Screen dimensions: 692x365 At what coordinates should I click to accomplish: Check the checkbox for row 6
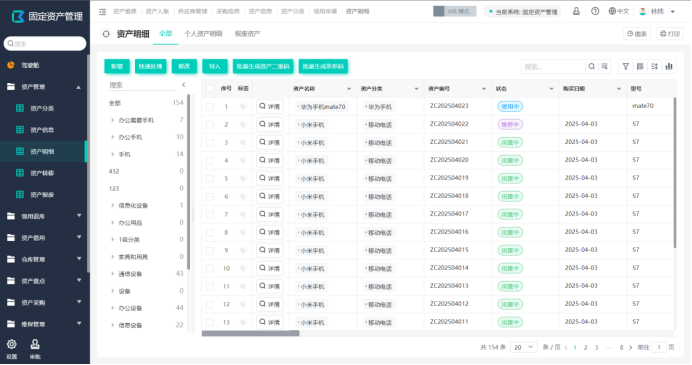pos(210,197)
